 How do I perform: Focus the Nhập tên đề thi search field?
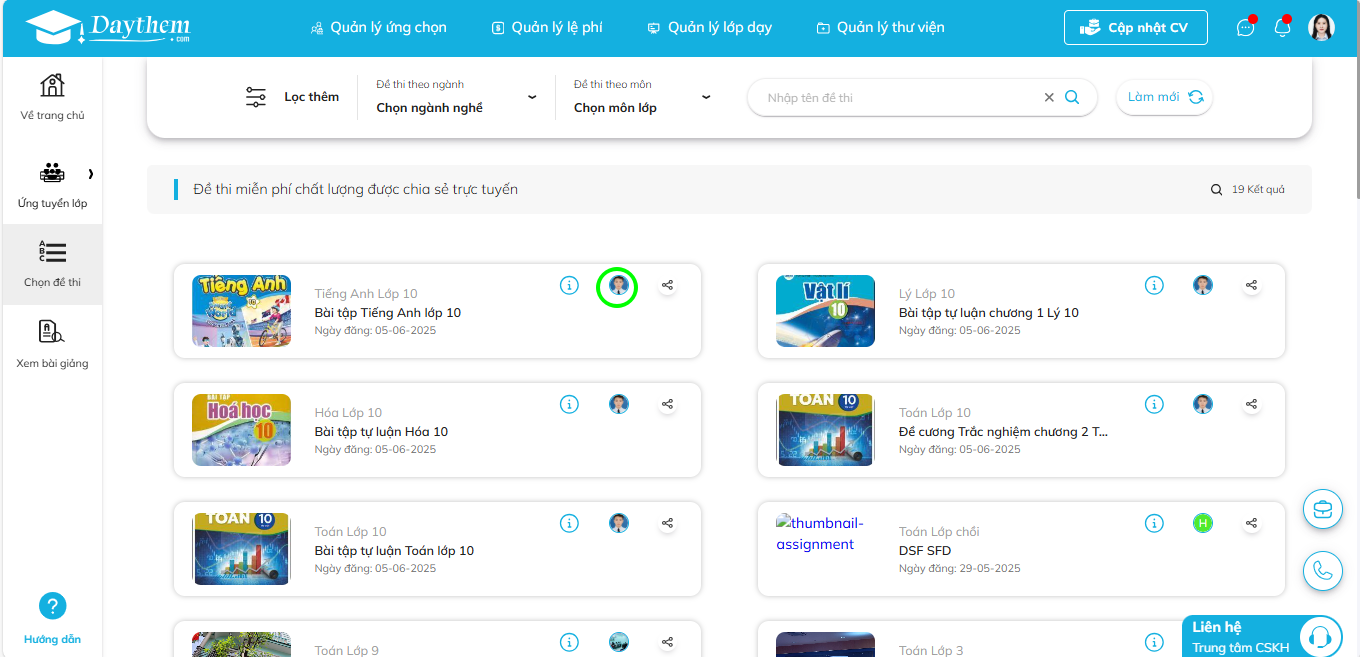[x=900, y=97]
